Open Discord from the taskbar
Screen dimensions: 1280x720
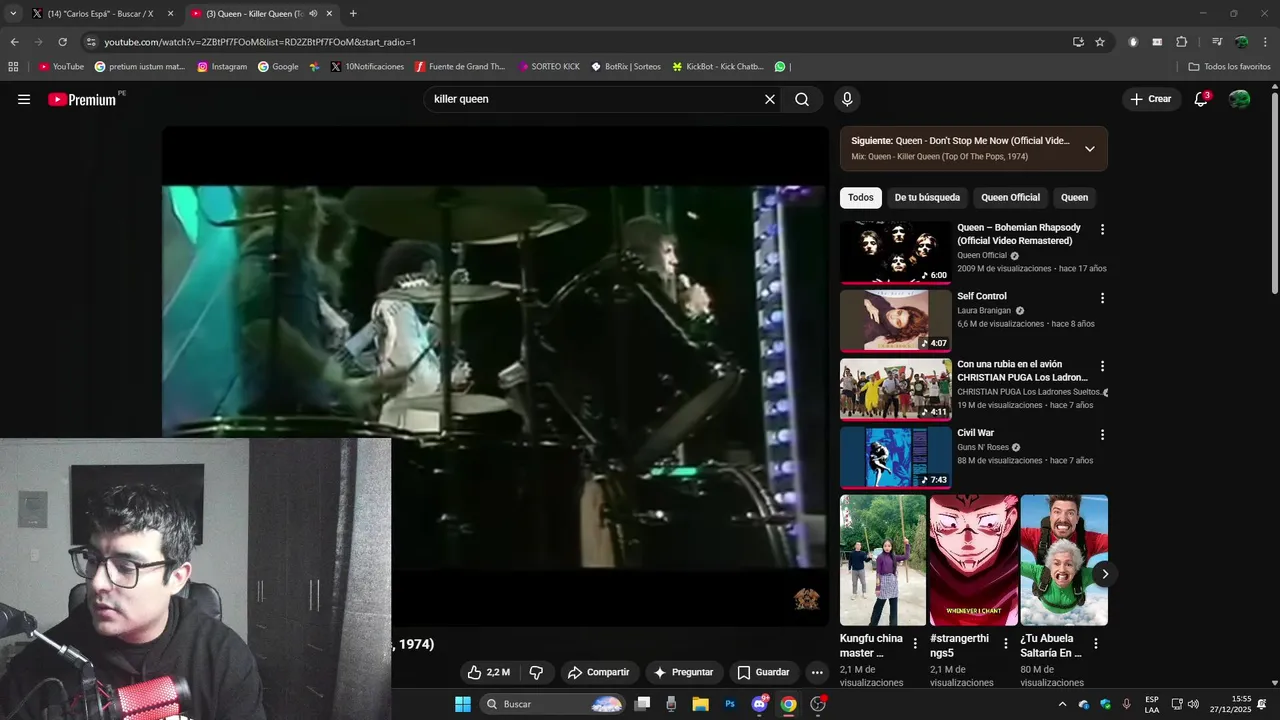point(759,704)
